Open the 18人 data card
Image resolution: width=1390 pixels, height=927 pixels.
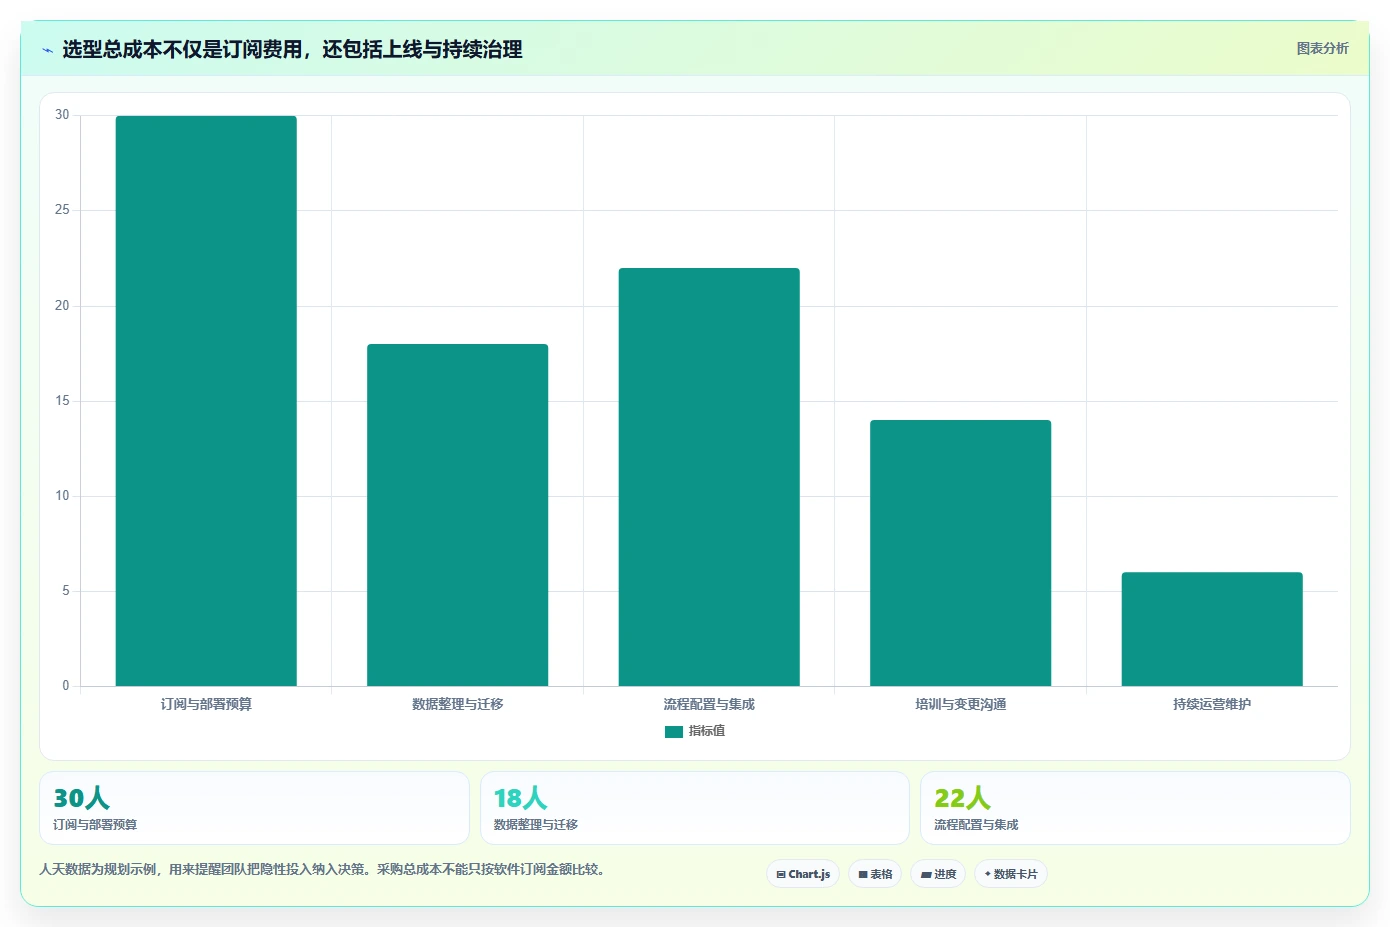tap(695, 808)
